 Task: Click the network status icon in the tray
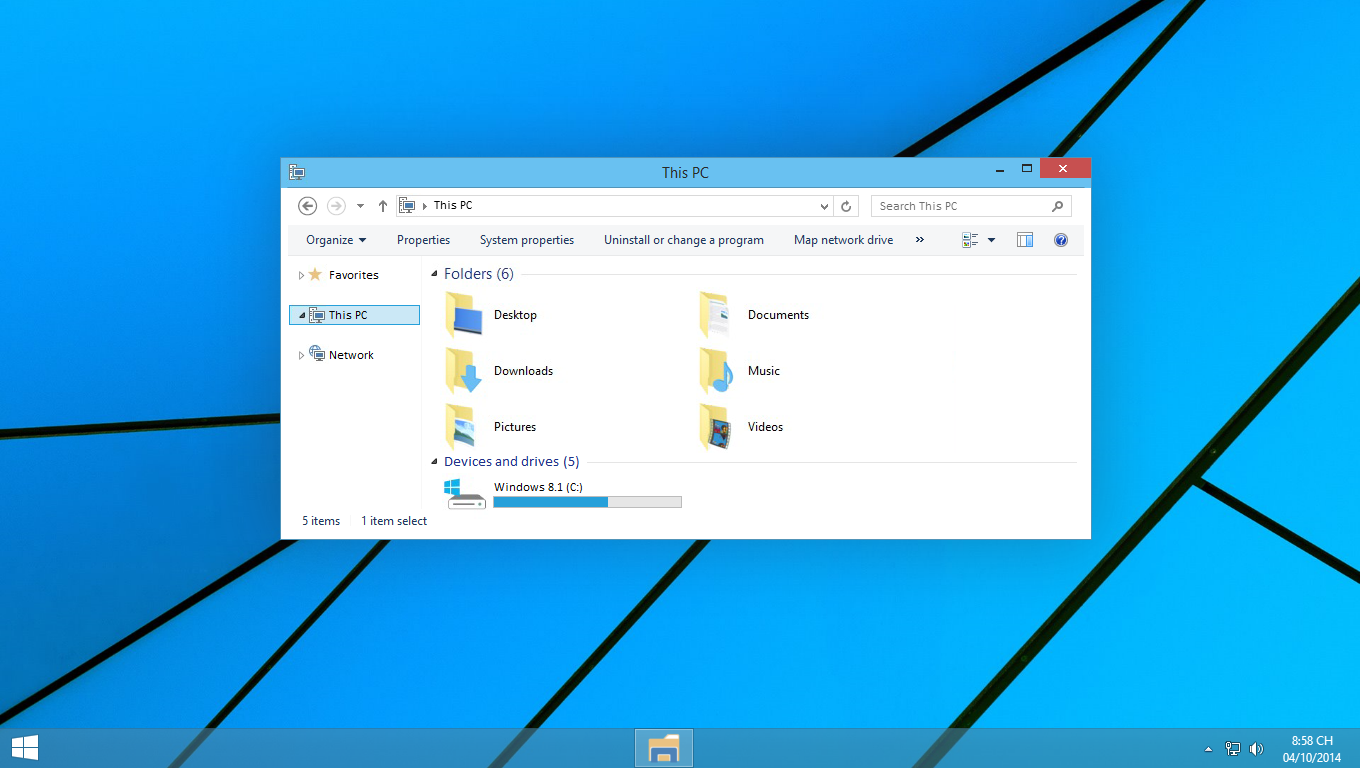point(1232,748)
